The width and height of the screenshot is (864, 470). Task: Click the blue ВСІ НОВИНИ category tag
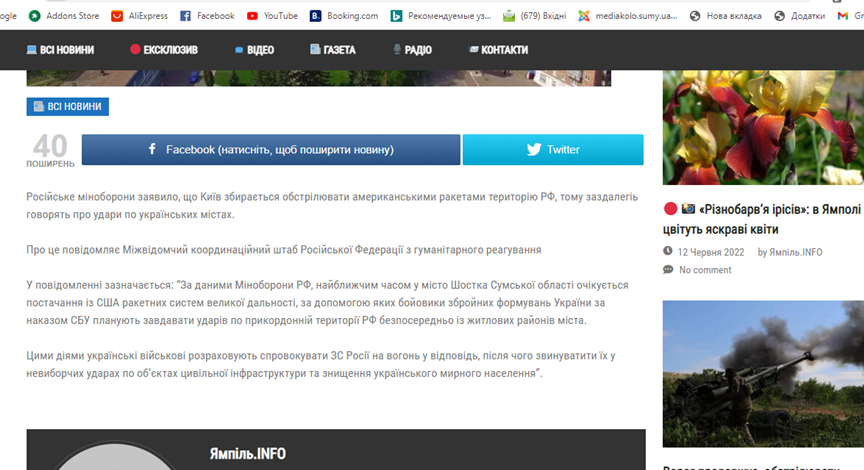pos(68,106)
